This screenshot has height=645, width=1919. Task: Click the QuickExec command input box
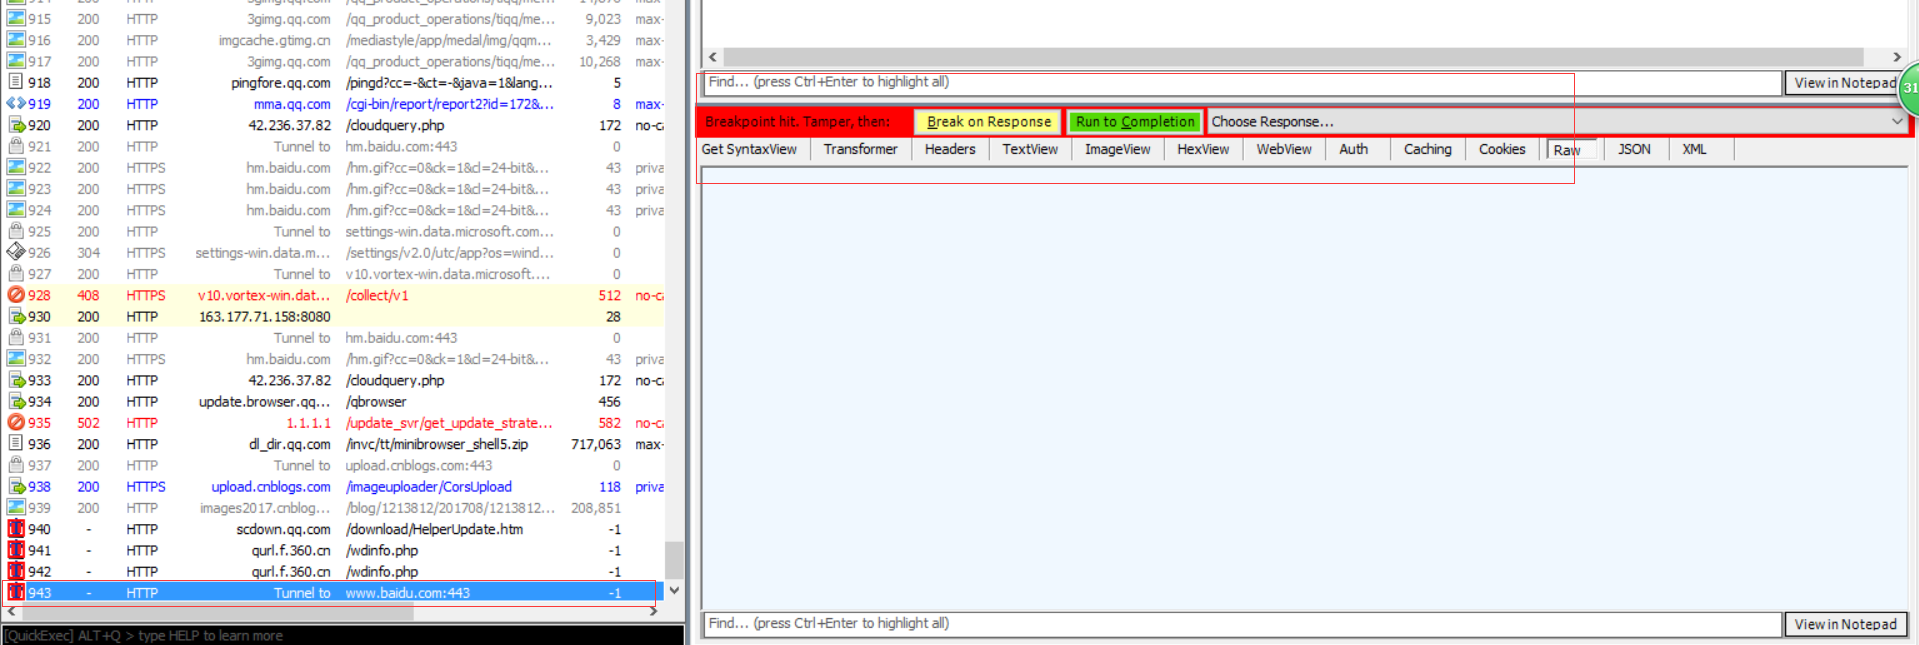[x=343, y=635]
